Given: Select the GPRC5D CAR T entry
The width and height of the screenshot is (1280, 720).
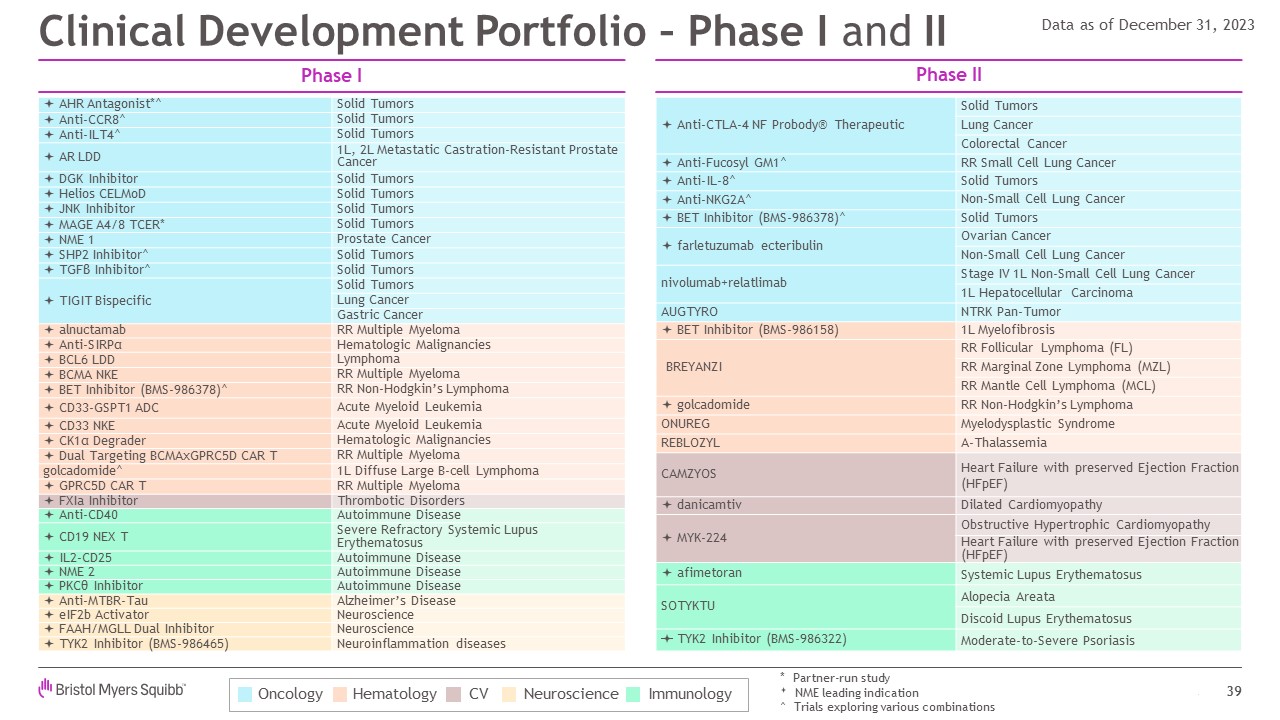Looking at the screenshot, I should [185, 486].
